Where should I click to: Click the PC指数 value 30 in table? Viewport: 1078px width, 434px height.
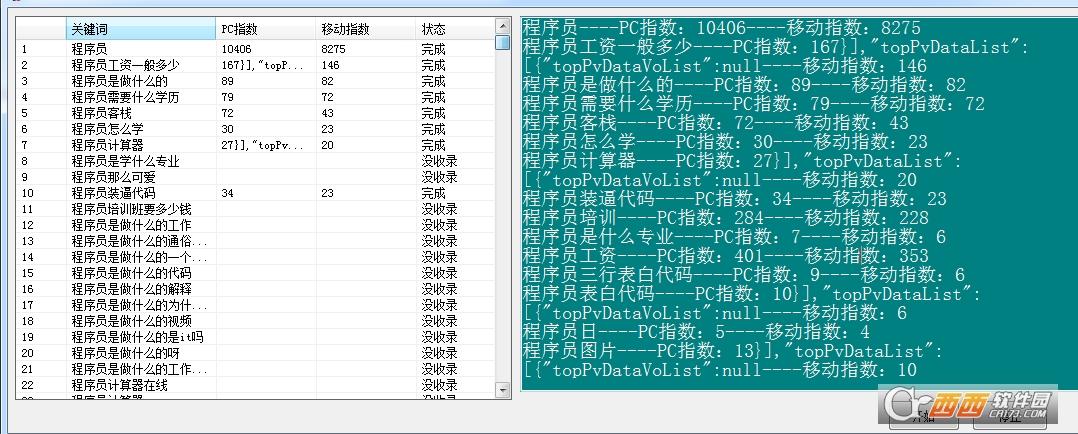pyautogui.click(x=228, y=129)
